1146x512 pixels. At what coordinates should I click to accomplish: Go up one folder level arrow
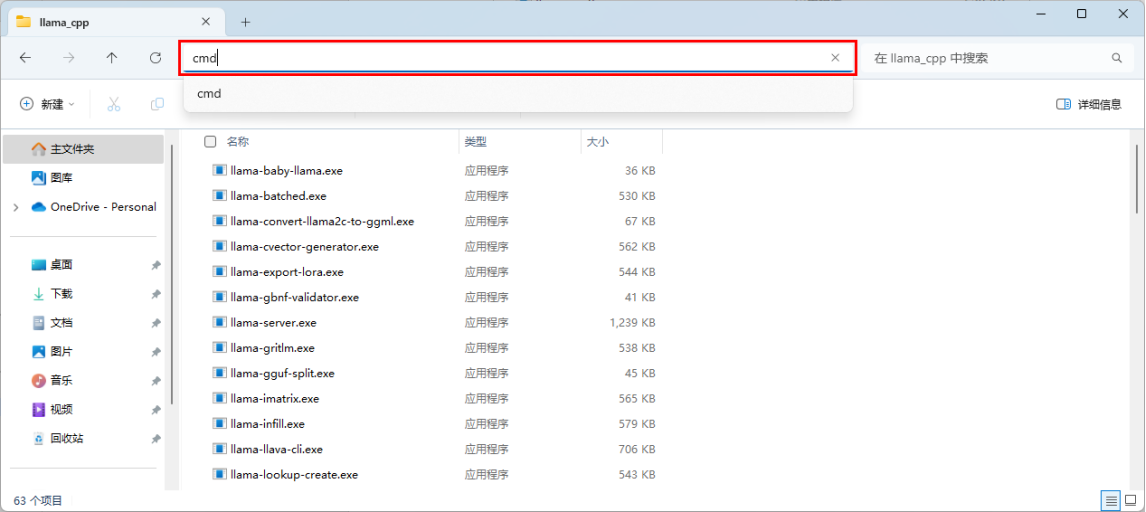pyautogui.click(x=112, y=58)
